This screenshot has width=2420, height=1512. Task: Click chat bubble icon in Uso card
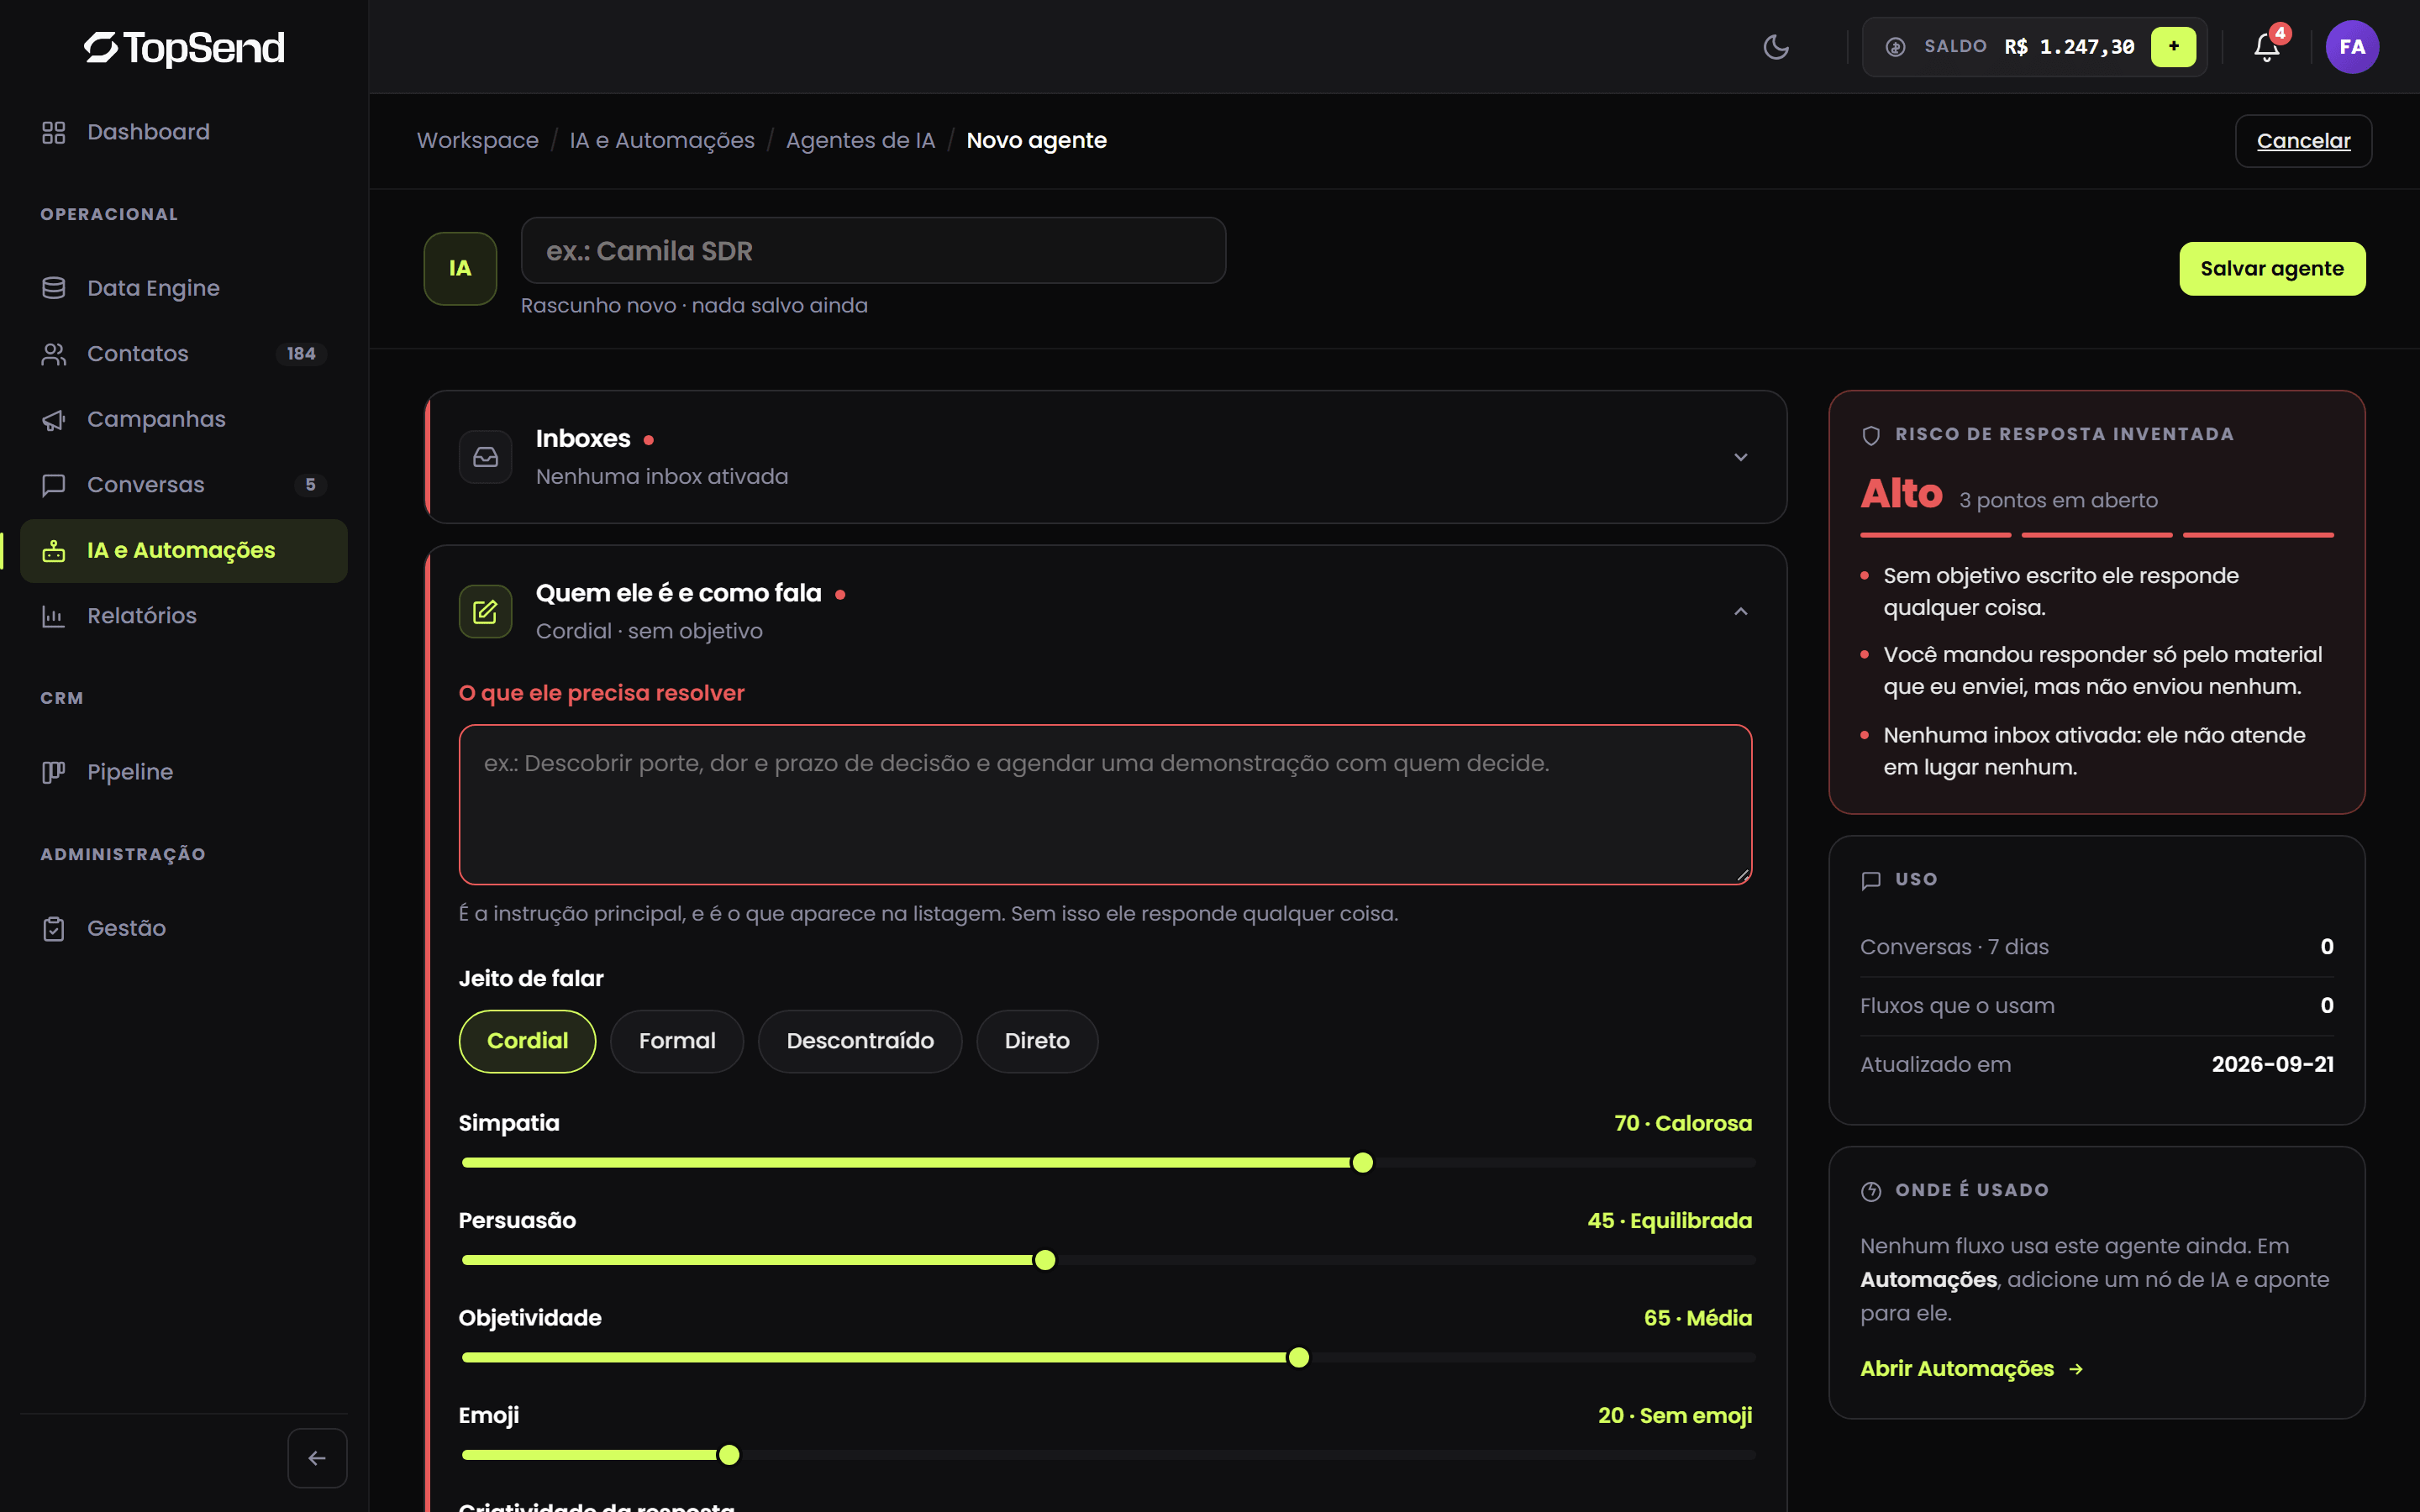point(1871,880)
